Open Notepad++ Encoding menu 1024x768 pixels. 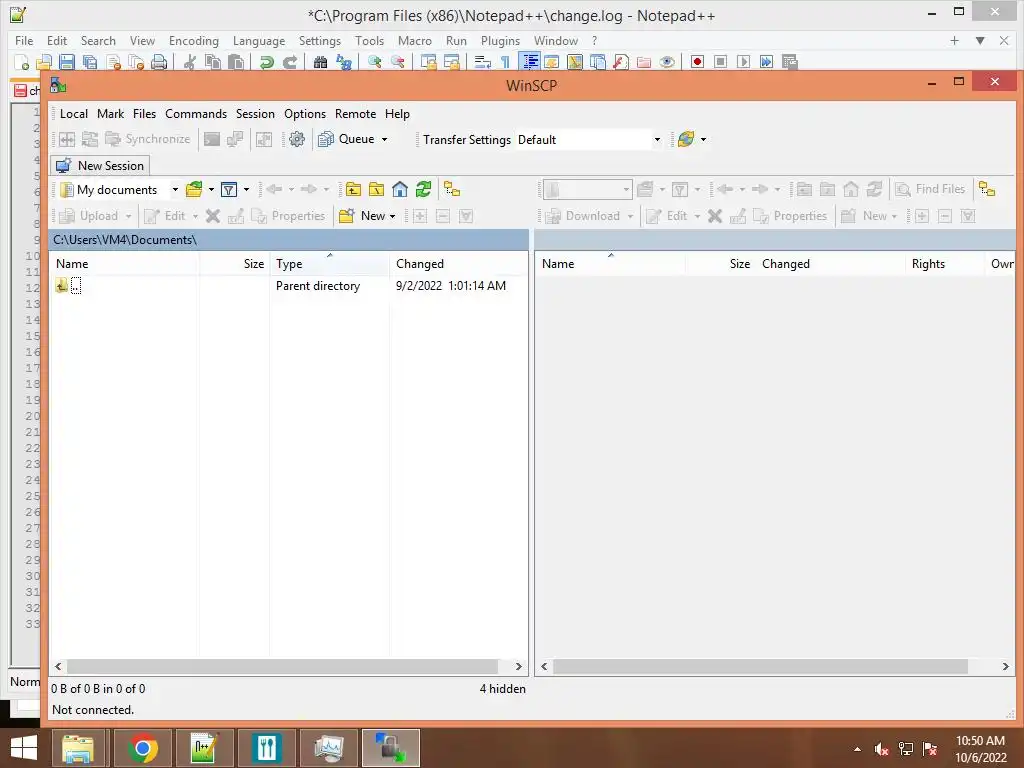[194, 40]
